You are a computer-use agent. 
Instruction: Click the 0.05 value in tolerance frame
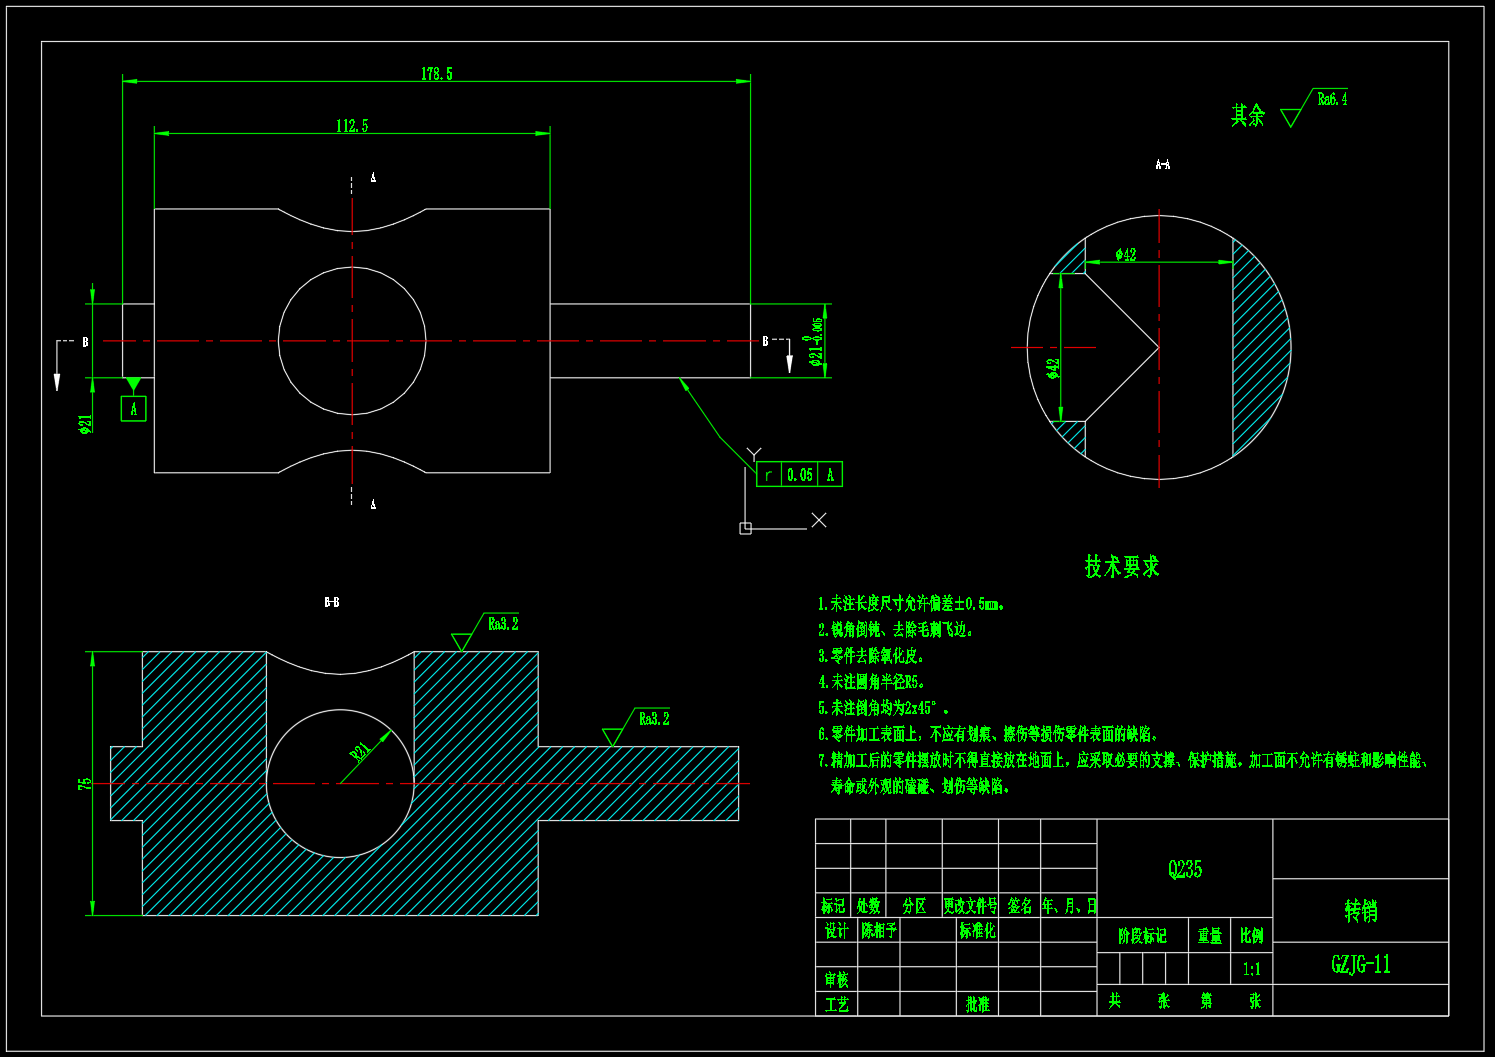click(800, 475)
